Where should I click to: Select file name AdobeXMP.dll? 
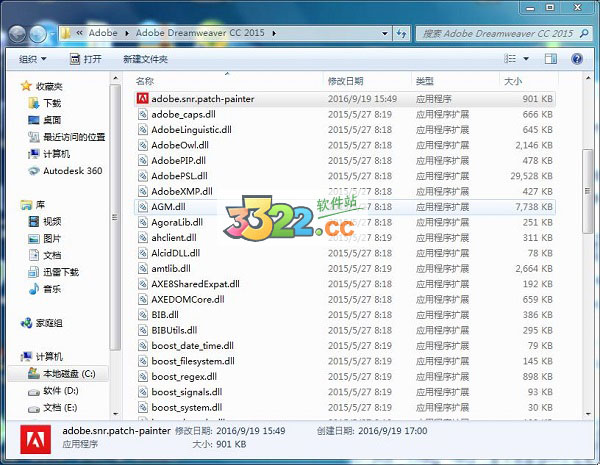(182, 191)
